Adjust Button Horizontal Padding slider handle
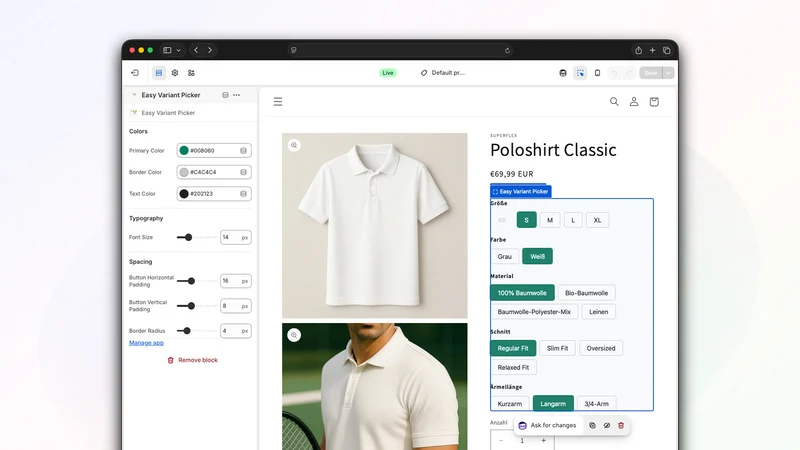This screenshot has height=450, width=800. tap(191, 281)
